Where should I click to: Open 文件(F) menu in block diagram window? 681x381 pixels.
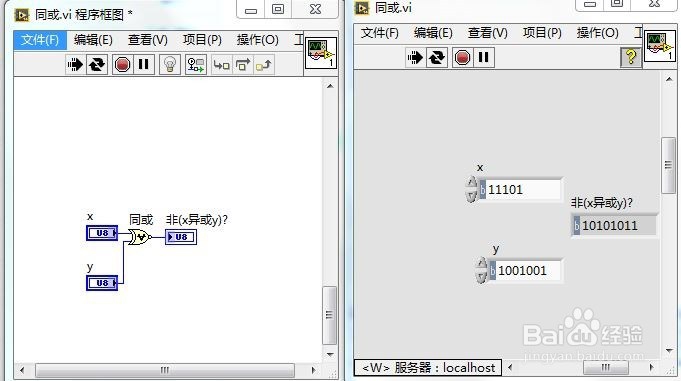click(40, 40)
